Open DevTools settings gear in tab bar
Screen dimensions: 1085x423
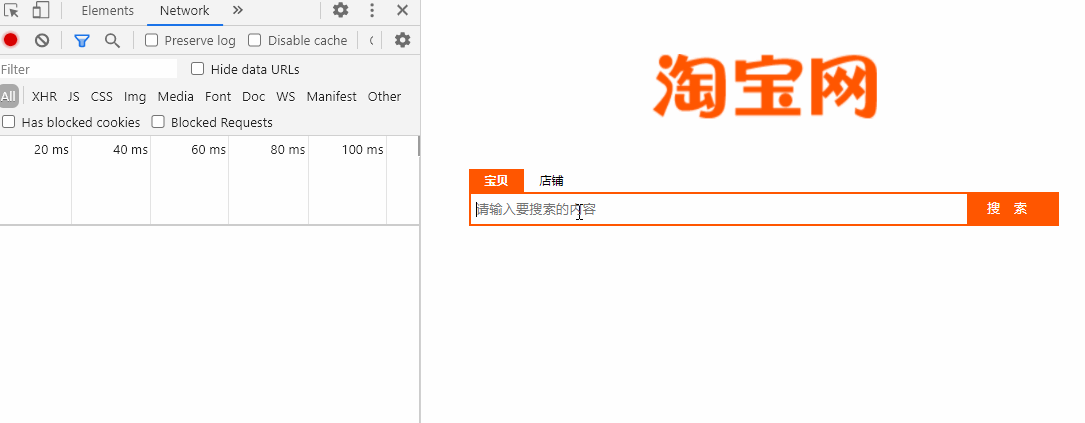(340, 10)
